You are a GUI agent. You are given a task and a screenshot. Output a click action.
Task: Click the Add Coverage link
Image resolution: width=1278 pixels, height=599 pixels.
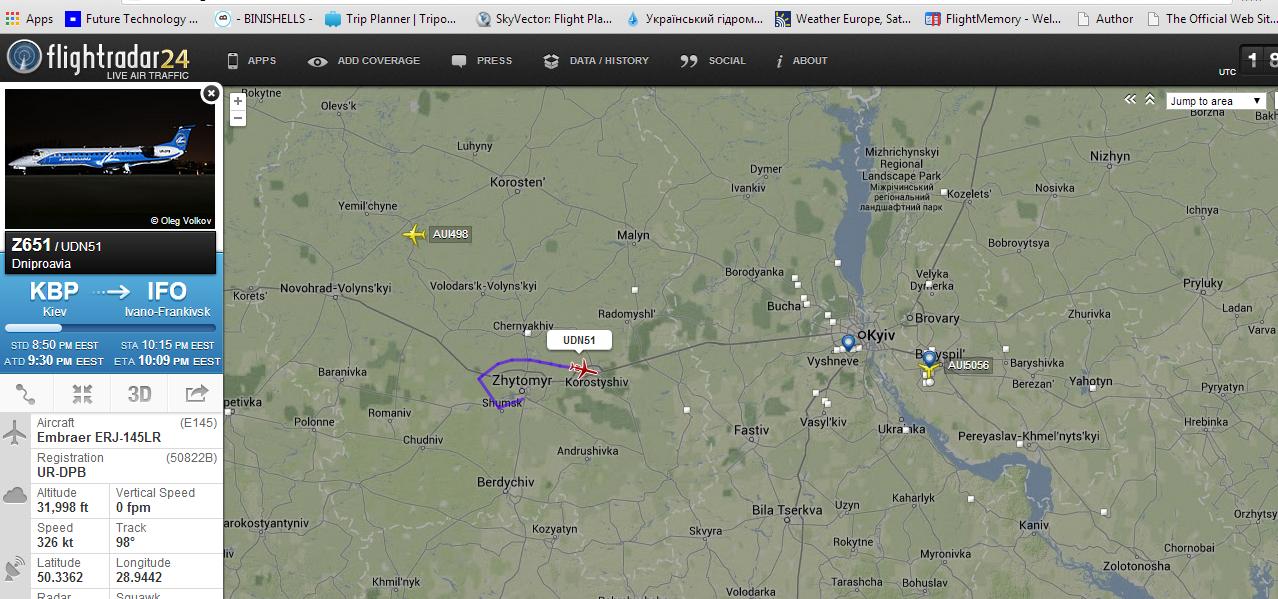(365, 61)
